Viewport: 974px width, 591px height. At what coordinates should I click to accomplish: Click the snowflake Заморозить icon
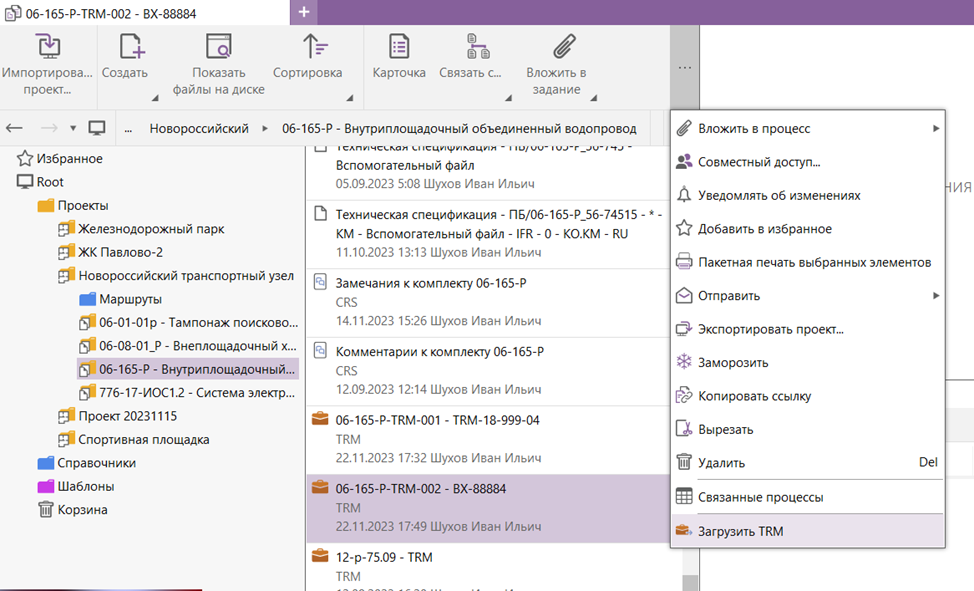point(684,362)
